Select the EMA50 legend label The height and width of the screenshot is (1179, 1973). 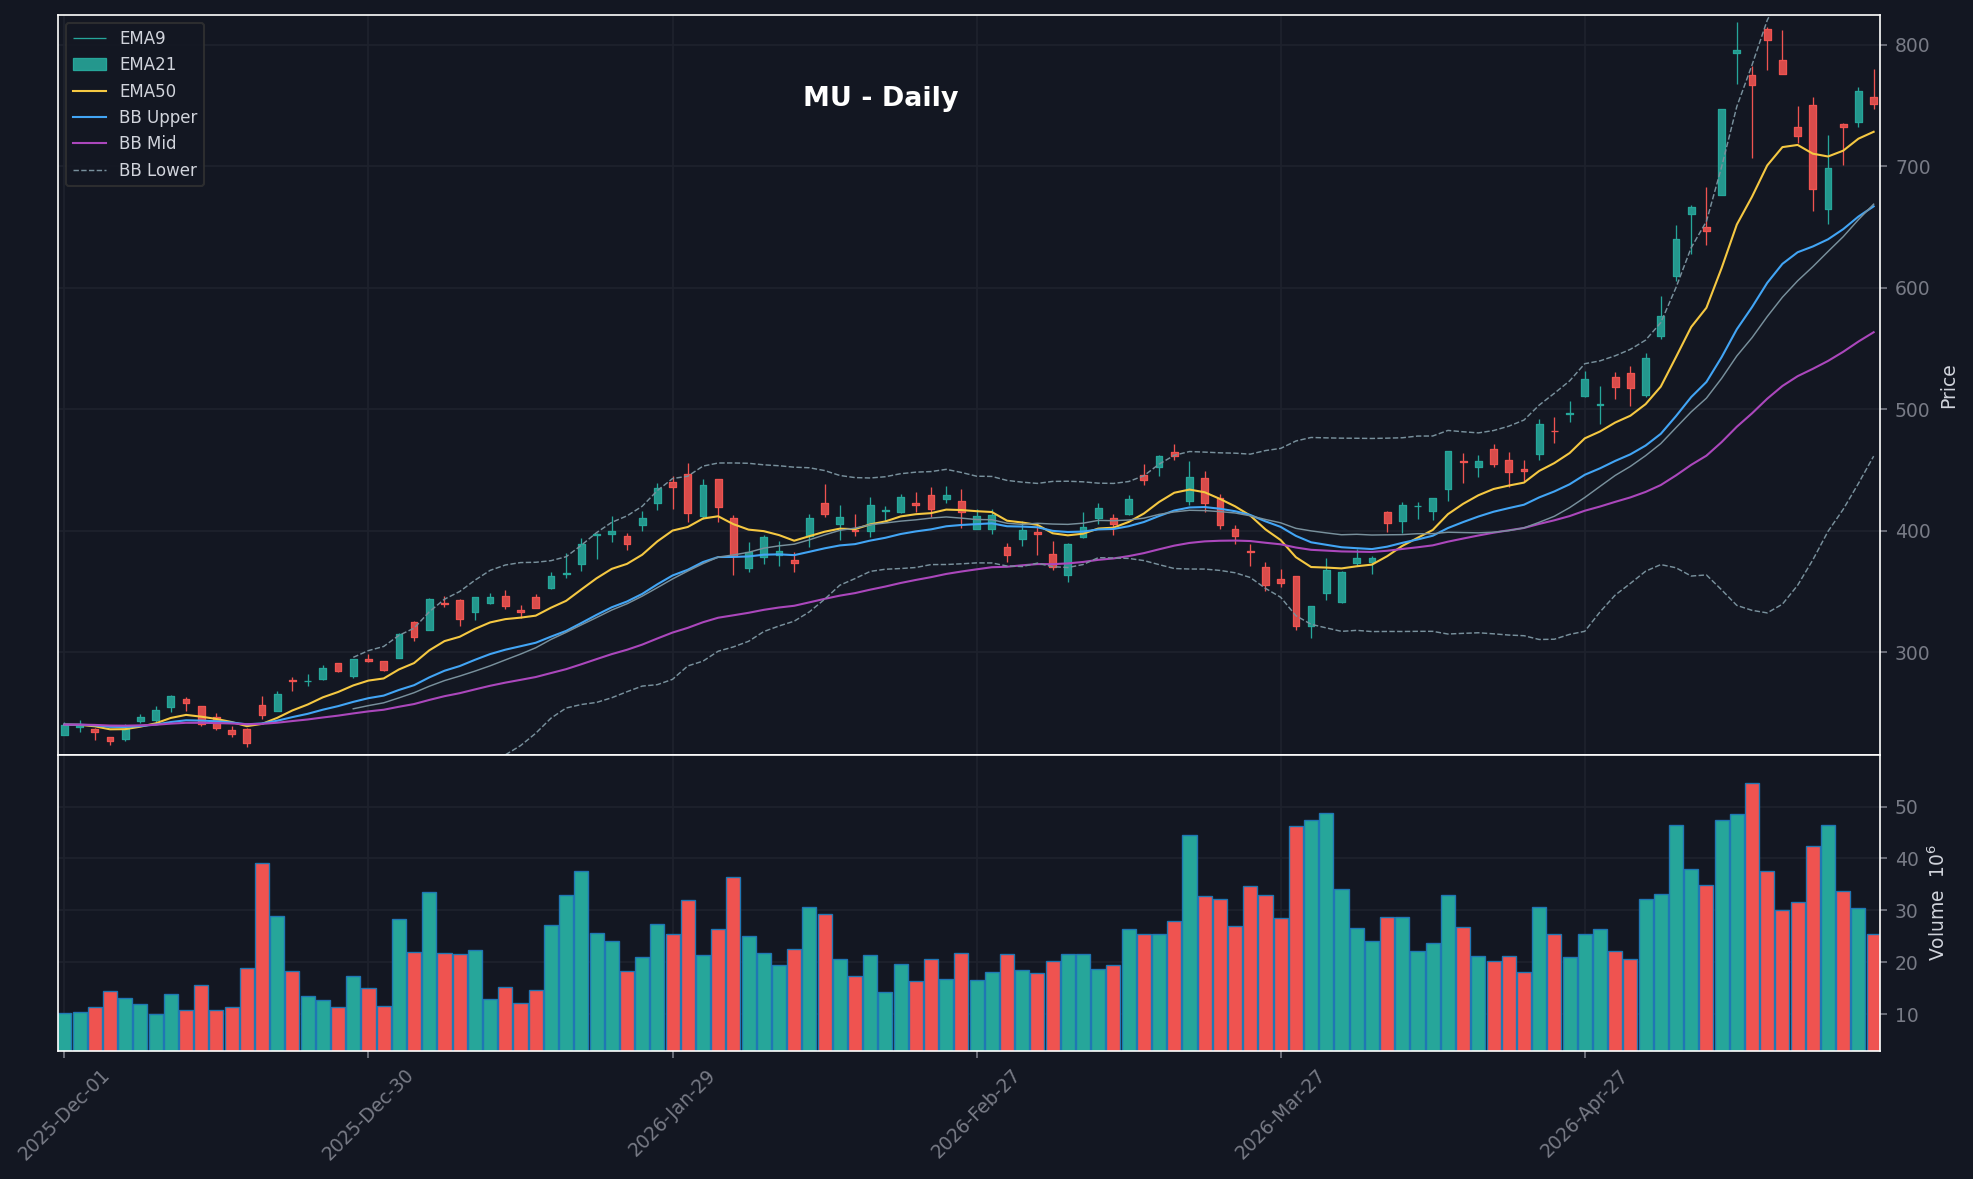pyautogui.click(x=147, y=91)
